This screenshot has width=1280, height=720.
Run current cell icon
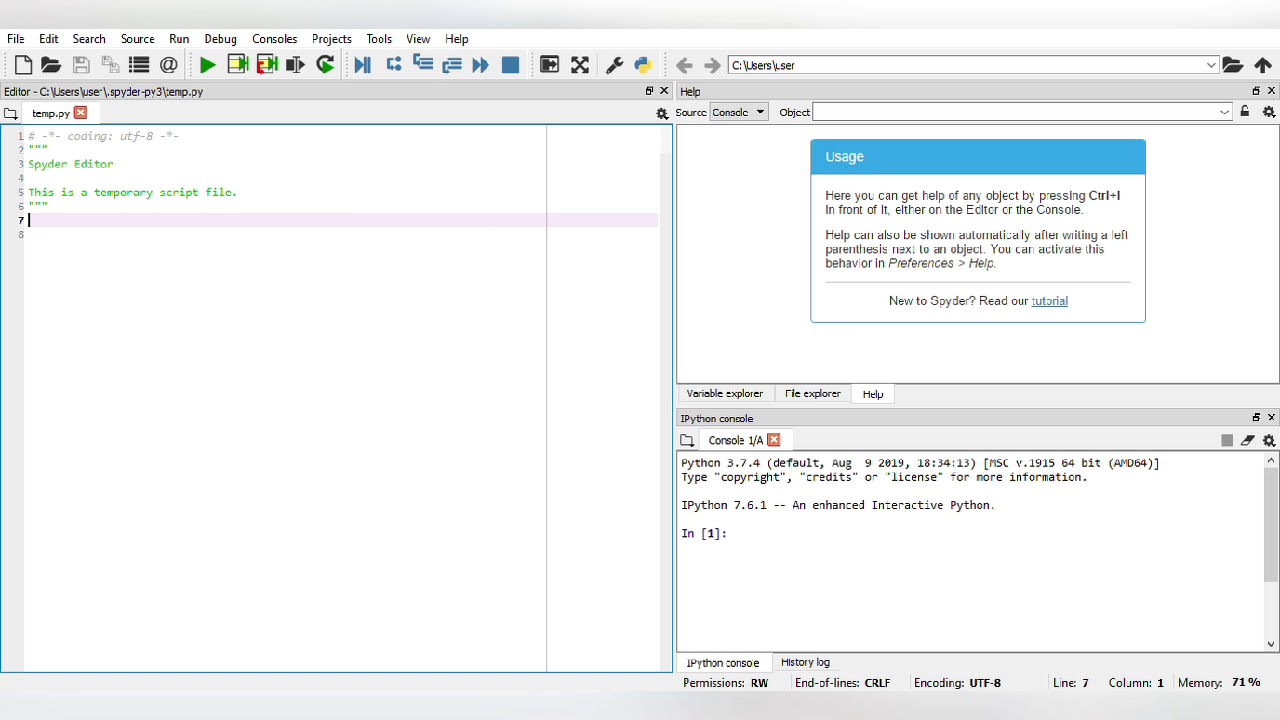click(237, 65)
